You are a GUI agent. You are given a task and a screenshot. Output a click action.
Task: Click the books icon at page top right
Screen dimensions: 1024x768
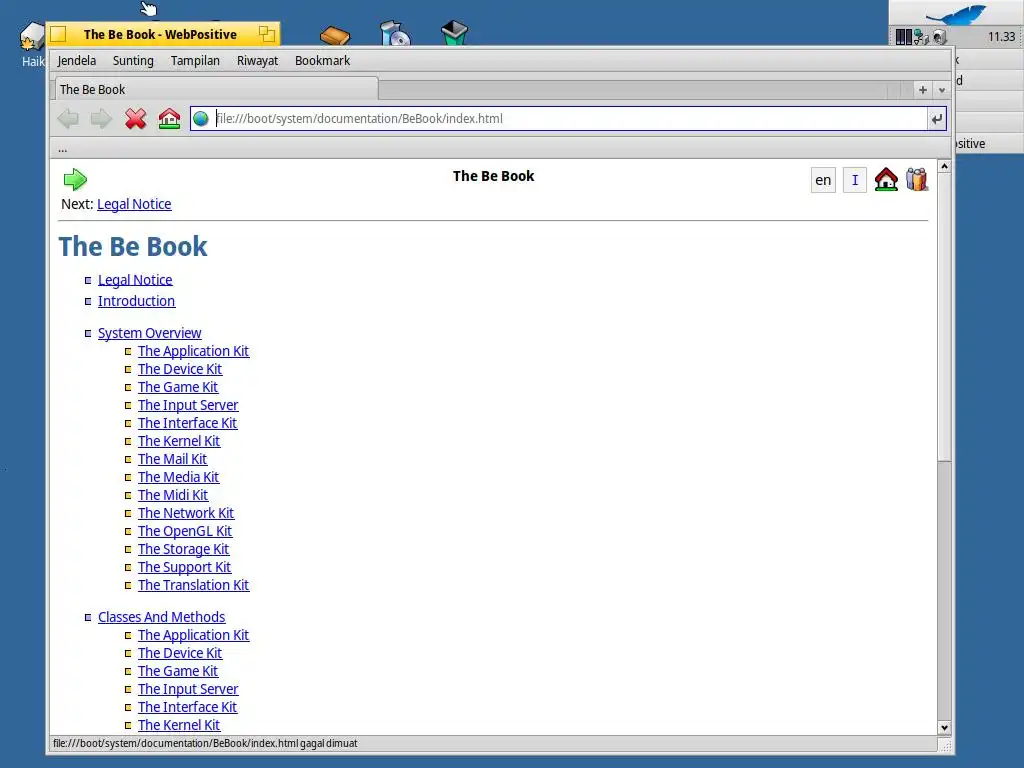917,180
